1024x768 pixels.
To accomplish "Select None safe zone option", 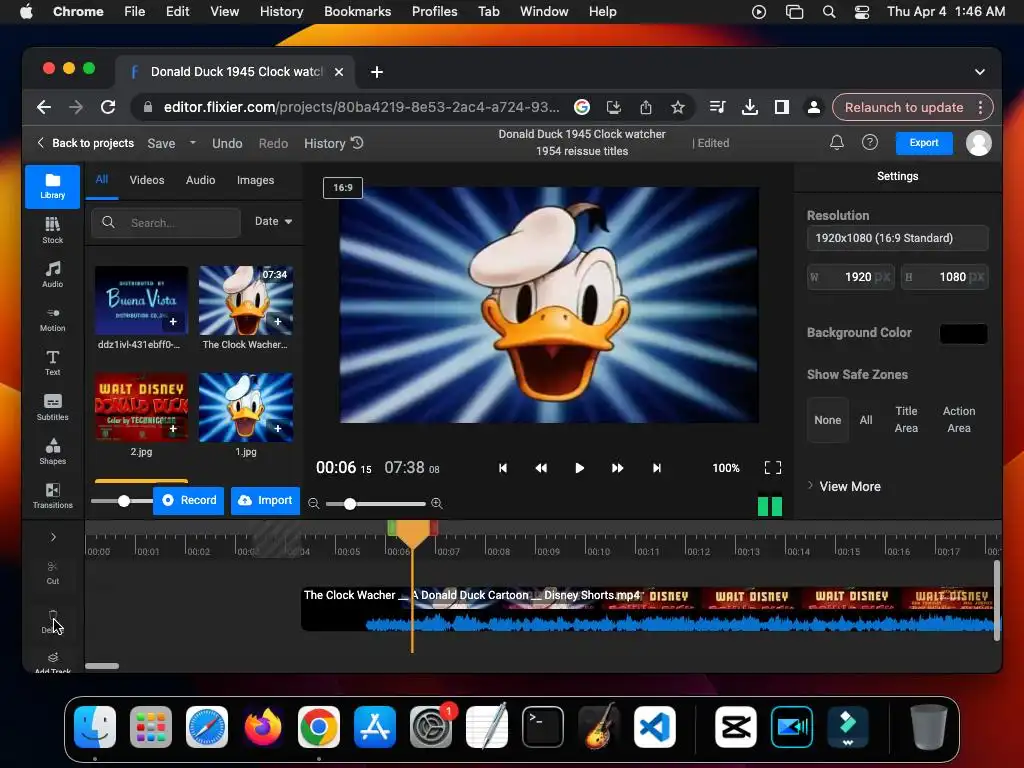I will [827, 420].
